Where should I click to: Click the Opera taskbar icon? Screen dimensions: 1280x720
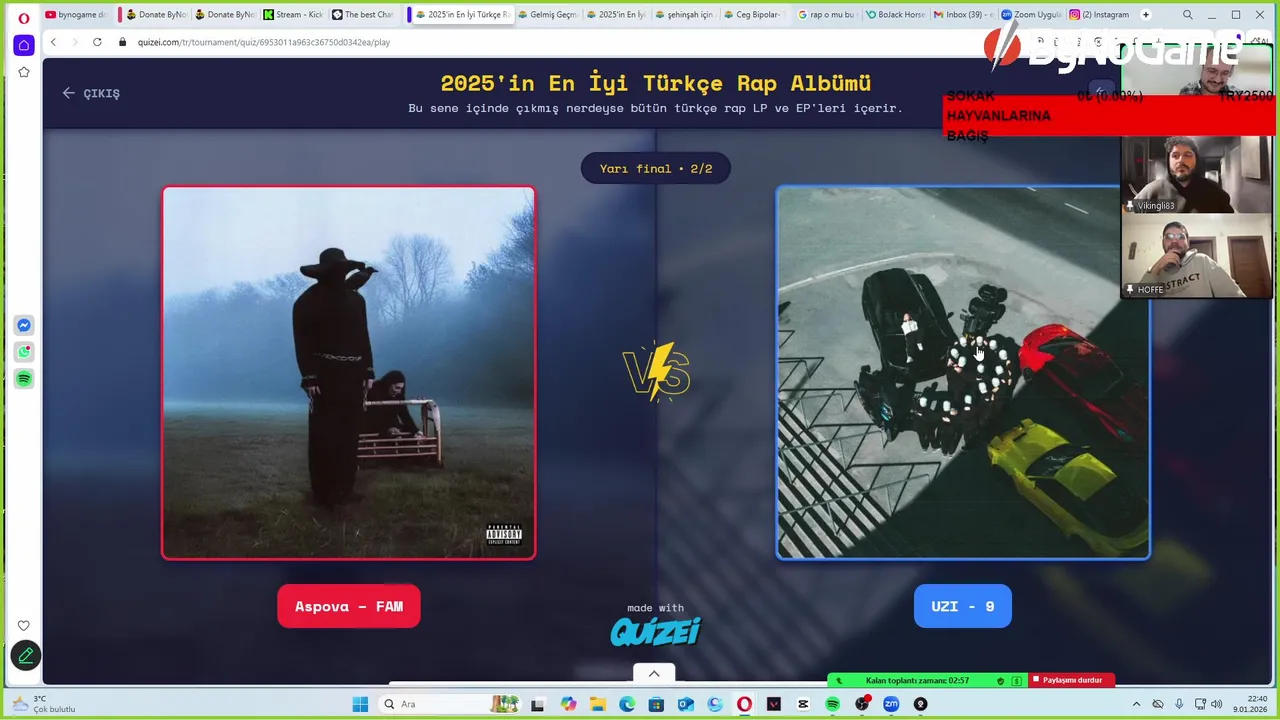pyautogui.click(x=744, y=704)
